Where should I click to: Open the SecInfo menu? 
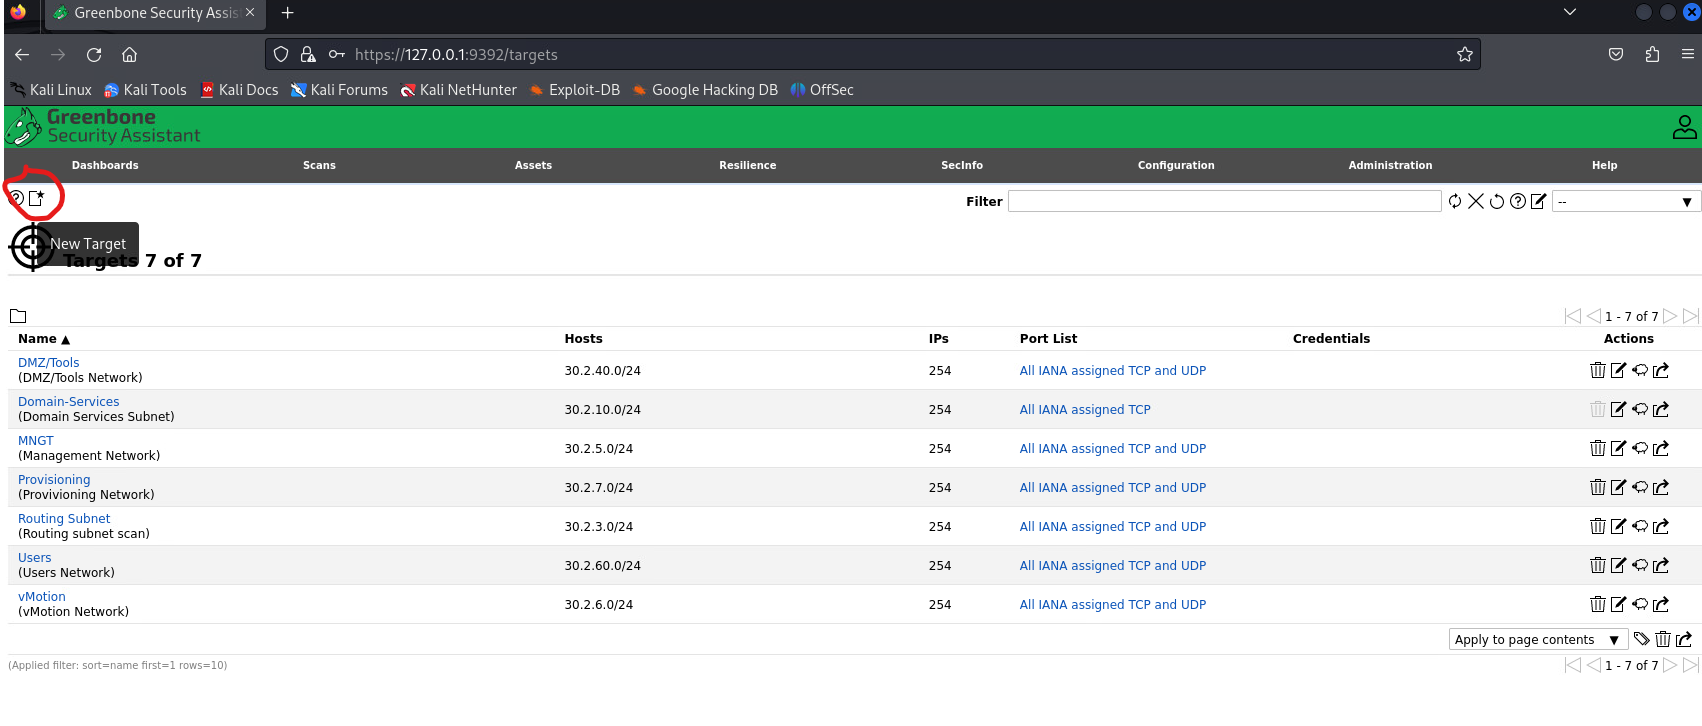[x=961, y=165]
